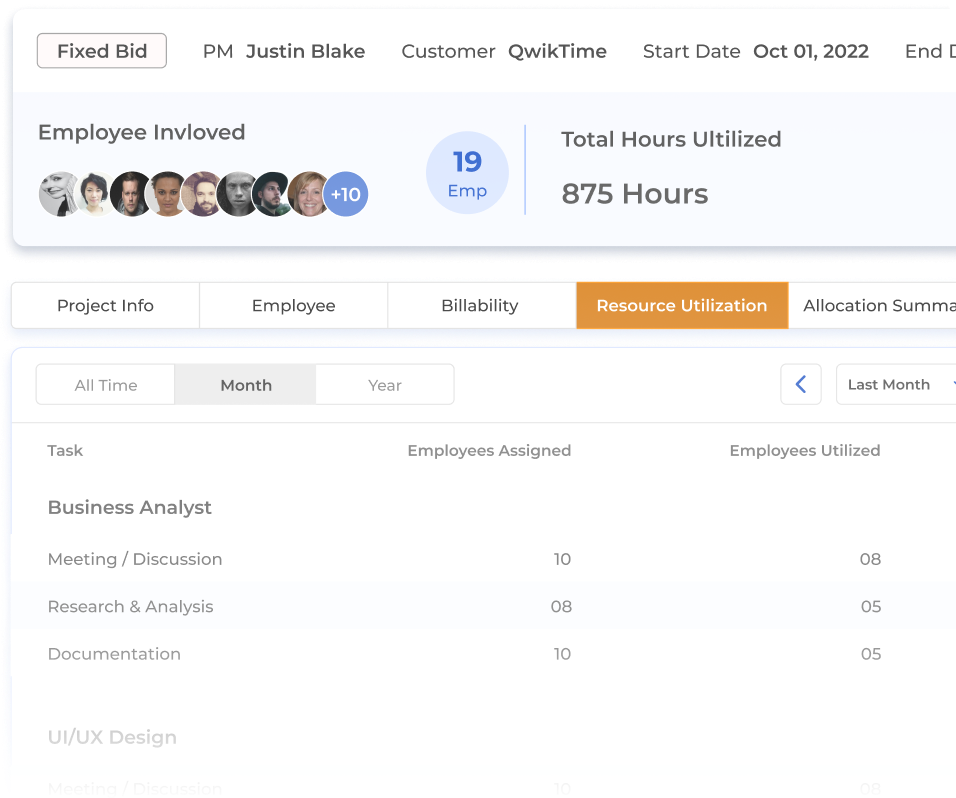Switch range filter to Year
This screenshot has height=798, width=956.
385,385
